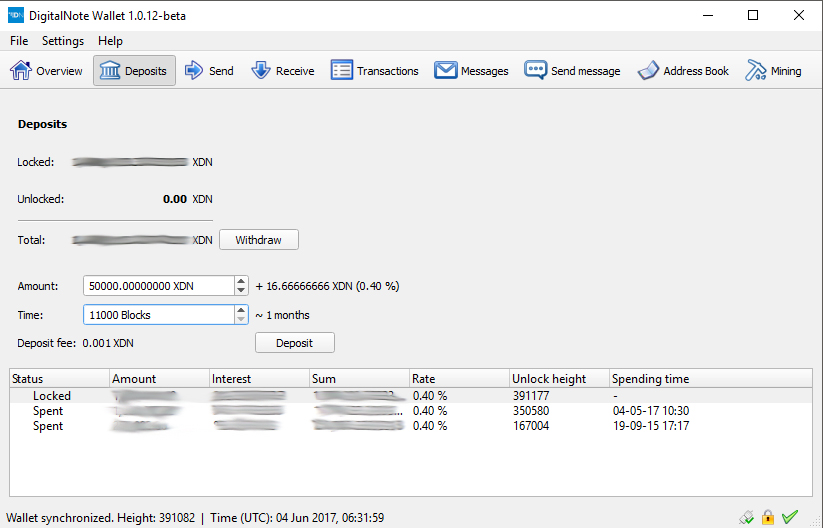Open the File menu
The image size is (823, 528).
tap(19, 41)
